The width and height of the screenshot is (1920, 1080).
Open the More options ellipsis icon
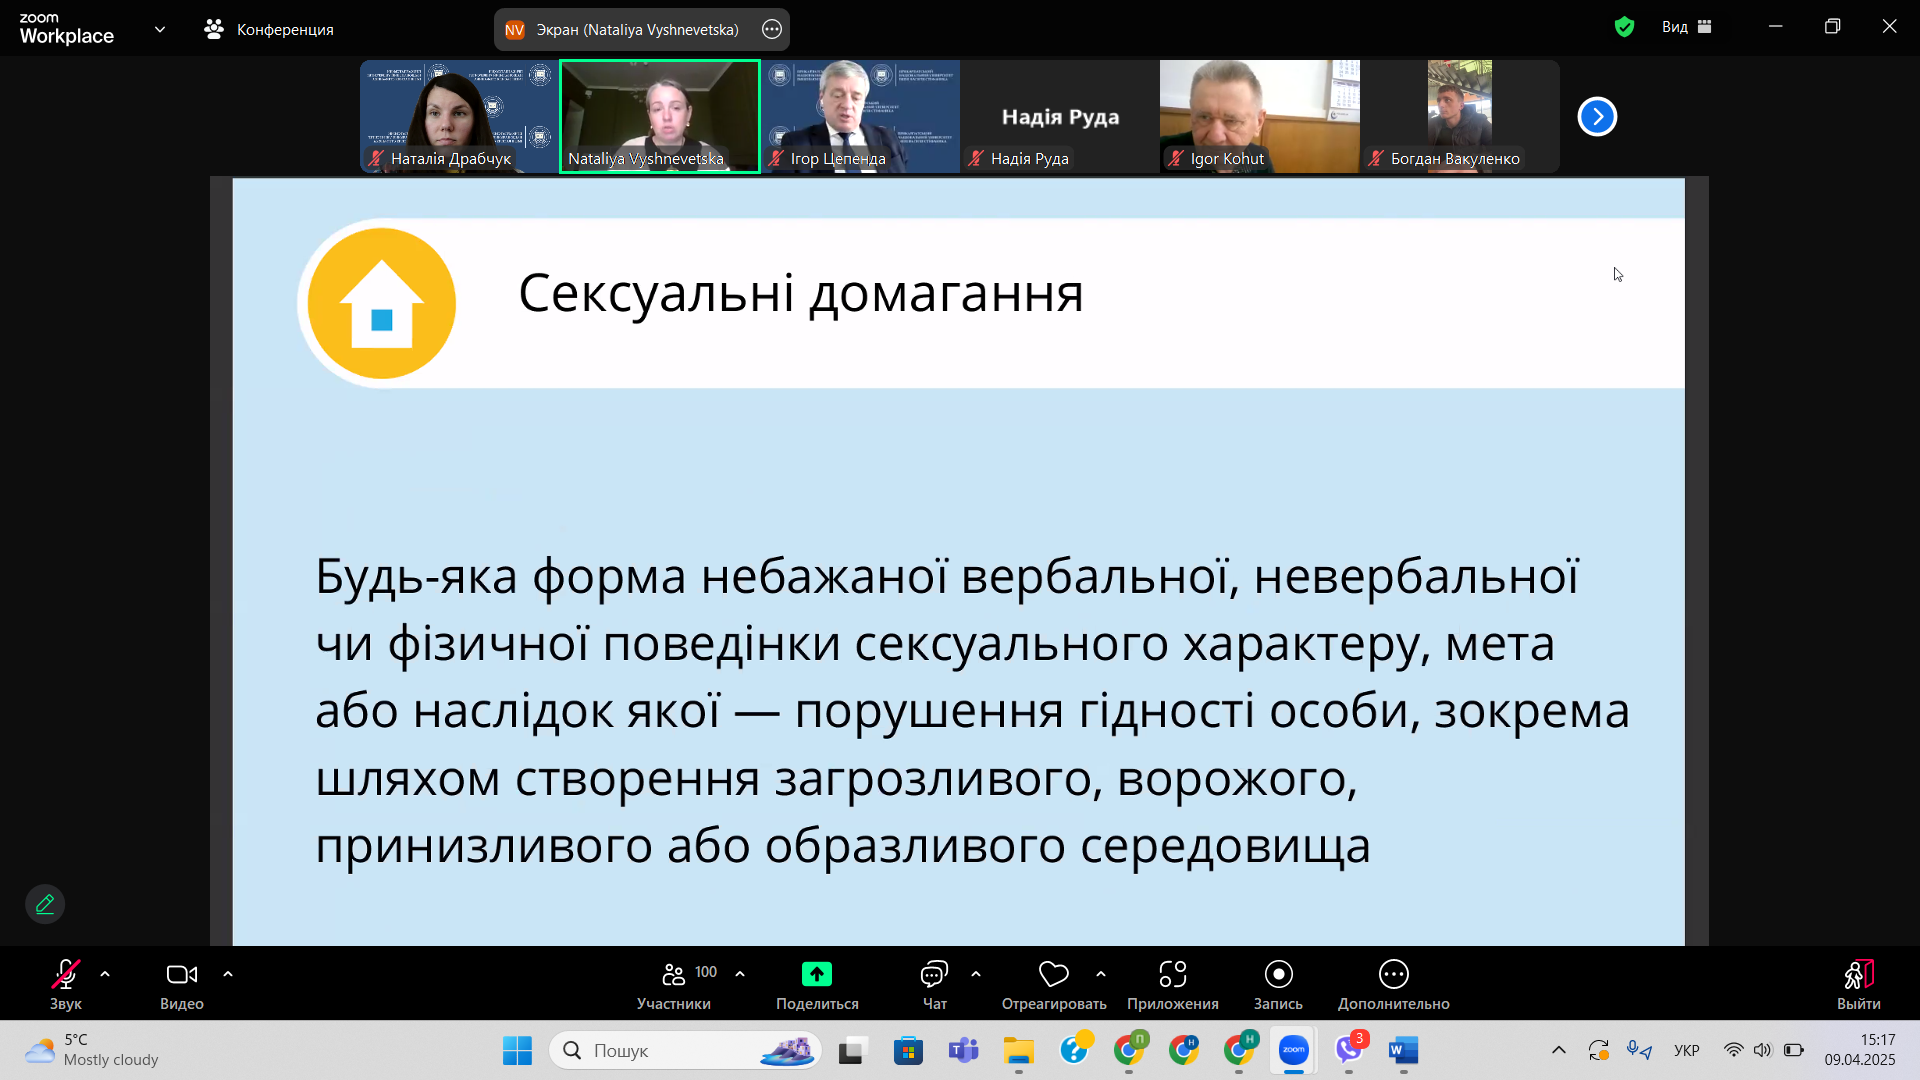coord(1393,974)
